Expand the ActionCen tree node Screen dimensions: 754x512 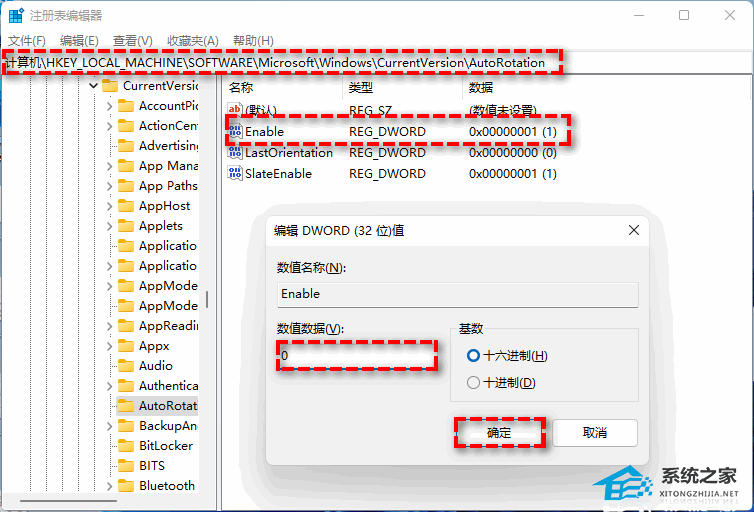(x=109, y=126)
